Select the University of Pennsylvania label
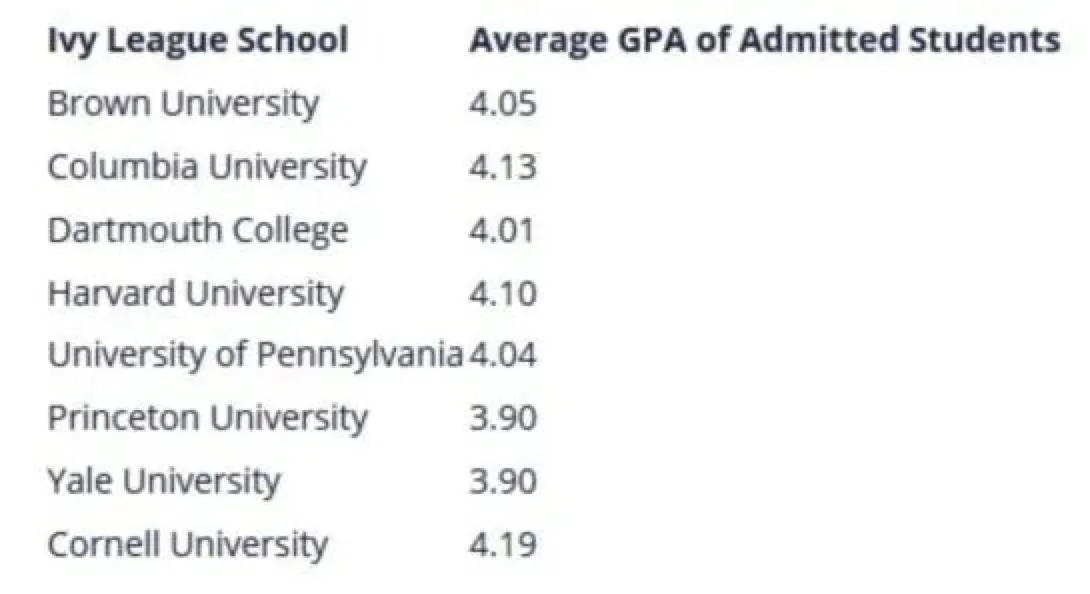Screen dimensions: 1090x594 pos(255,355)
